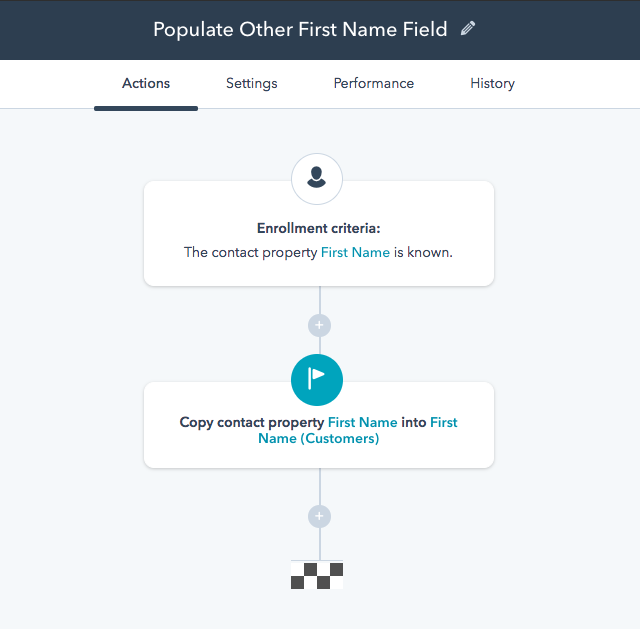Click 'The contact property' text in enrollment card

250,253
